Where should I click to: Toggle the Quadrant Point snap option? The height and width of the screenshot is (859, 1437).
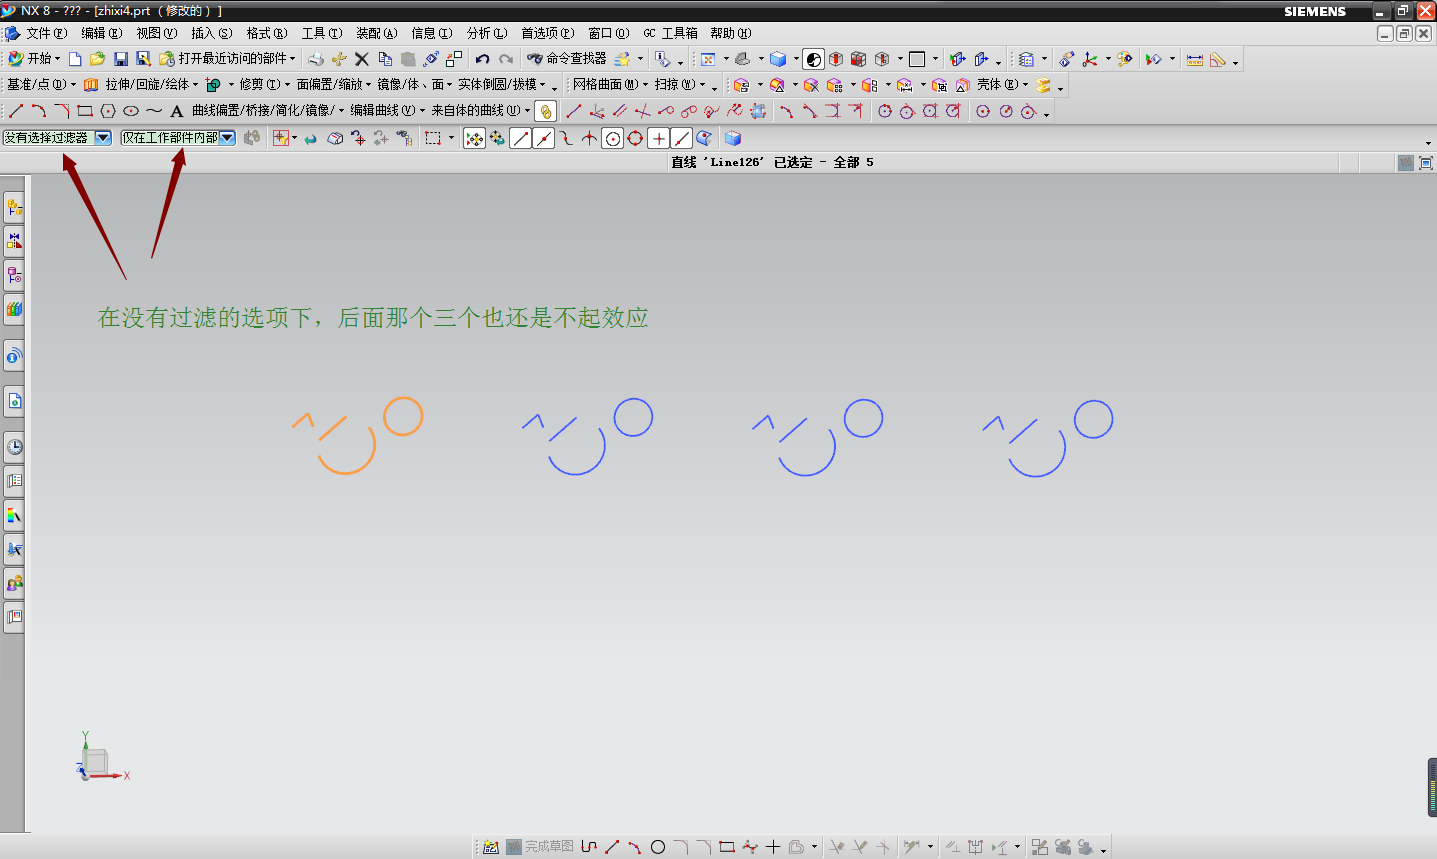click(635, 138)
